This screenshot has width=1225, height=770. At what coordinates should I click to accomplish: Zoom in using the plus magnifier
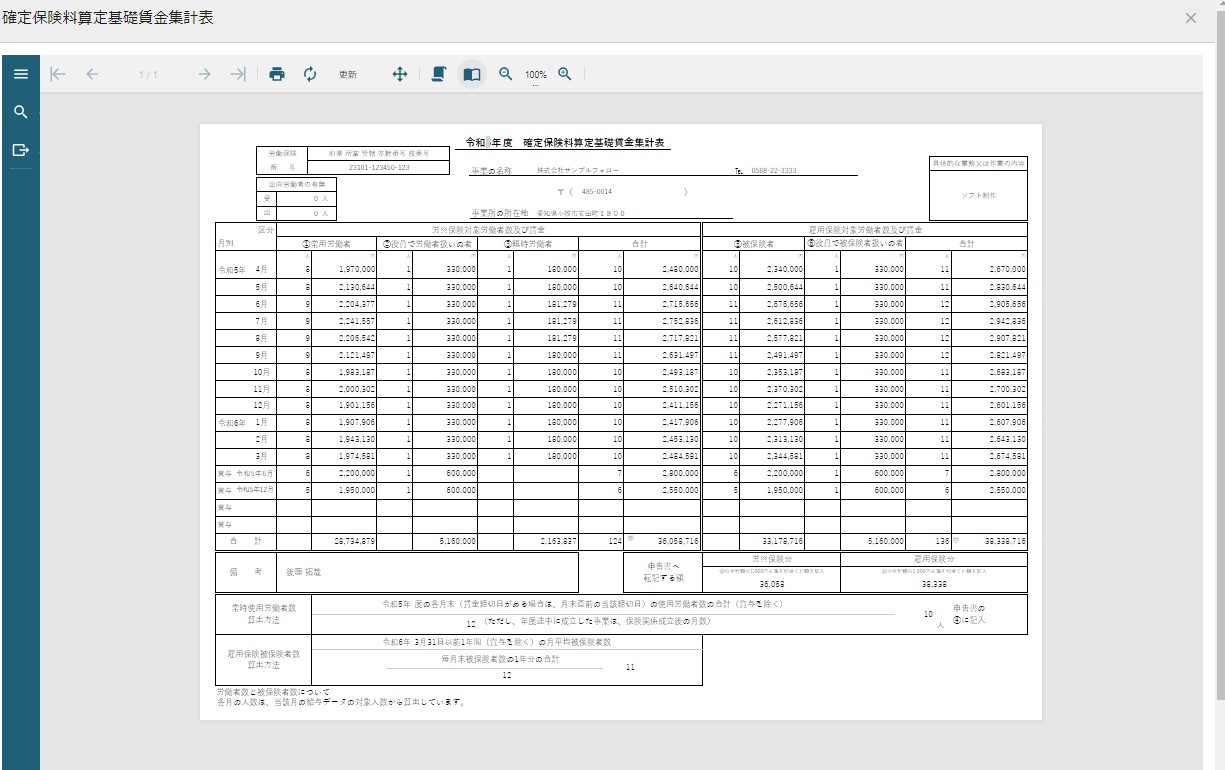tap(565, 74)
